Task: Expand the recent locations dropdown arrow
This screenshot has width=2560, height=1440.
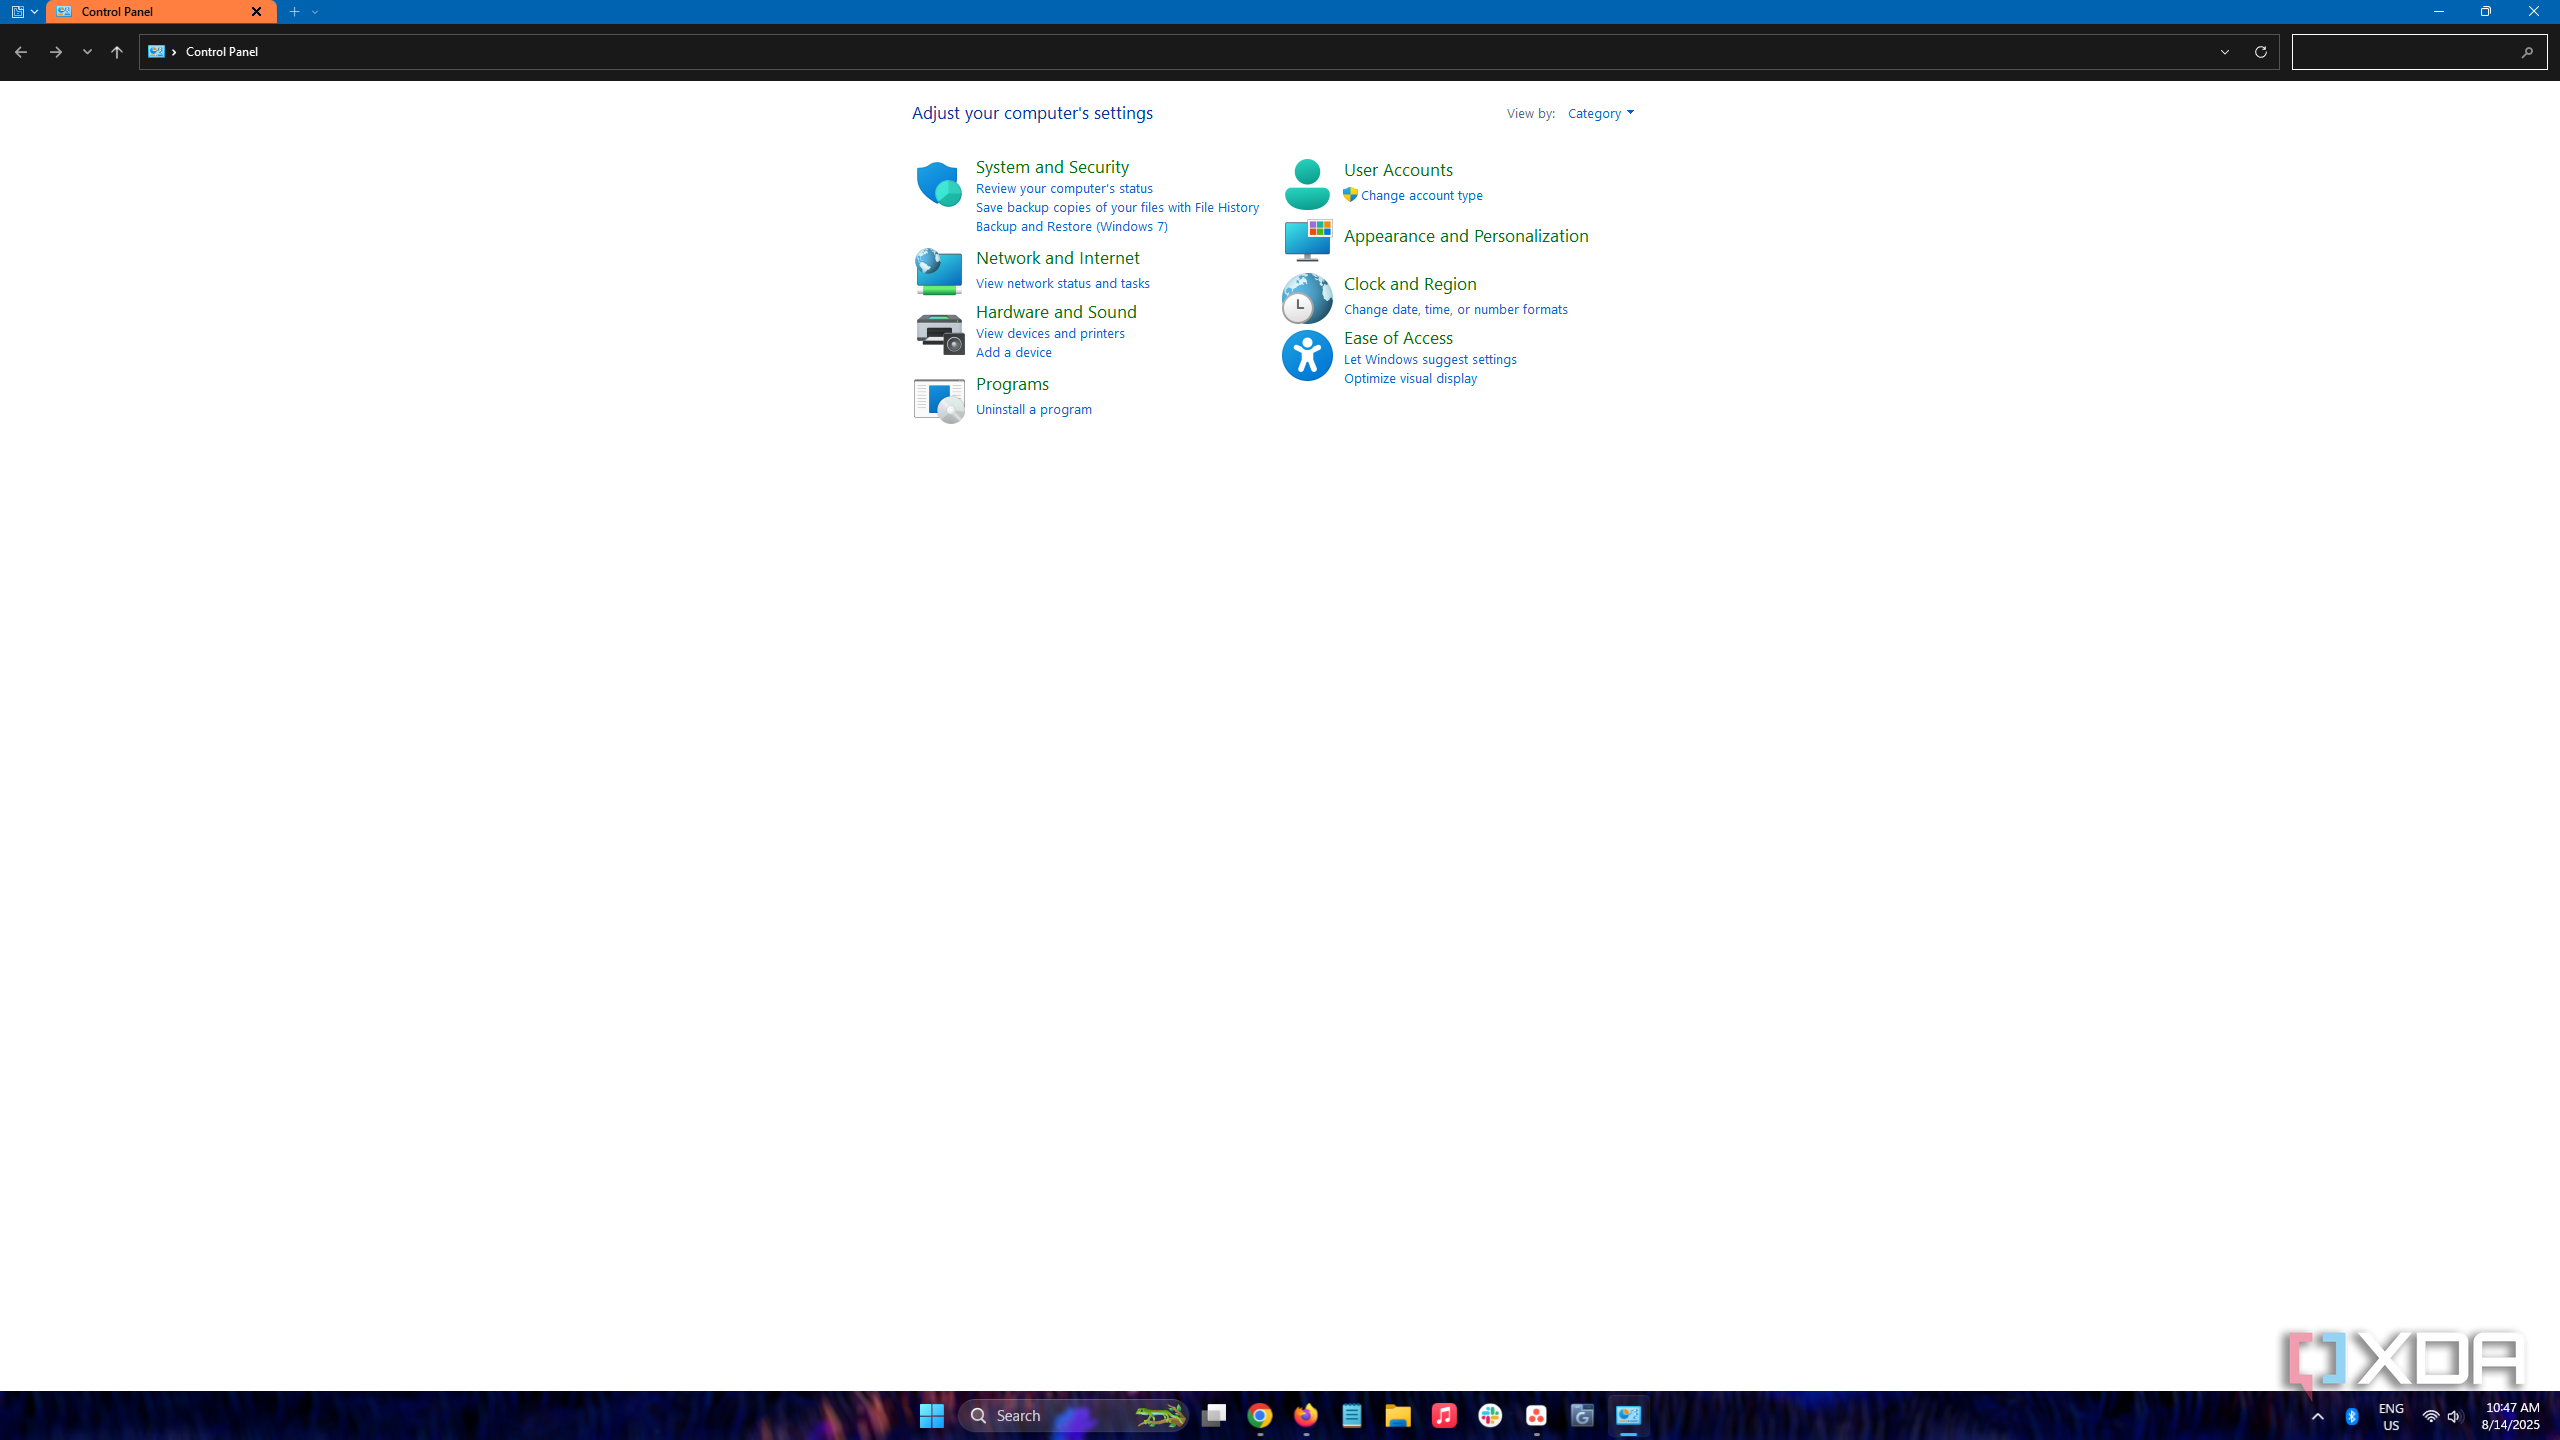Action: (87, 52)
